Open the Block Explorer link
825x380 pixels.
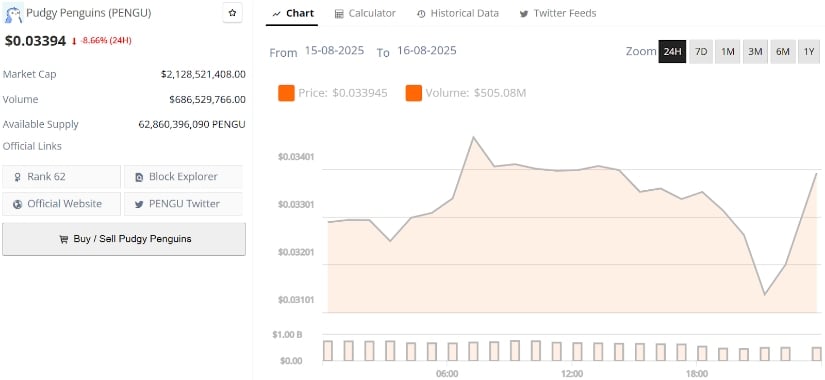[x=184, y=177]
